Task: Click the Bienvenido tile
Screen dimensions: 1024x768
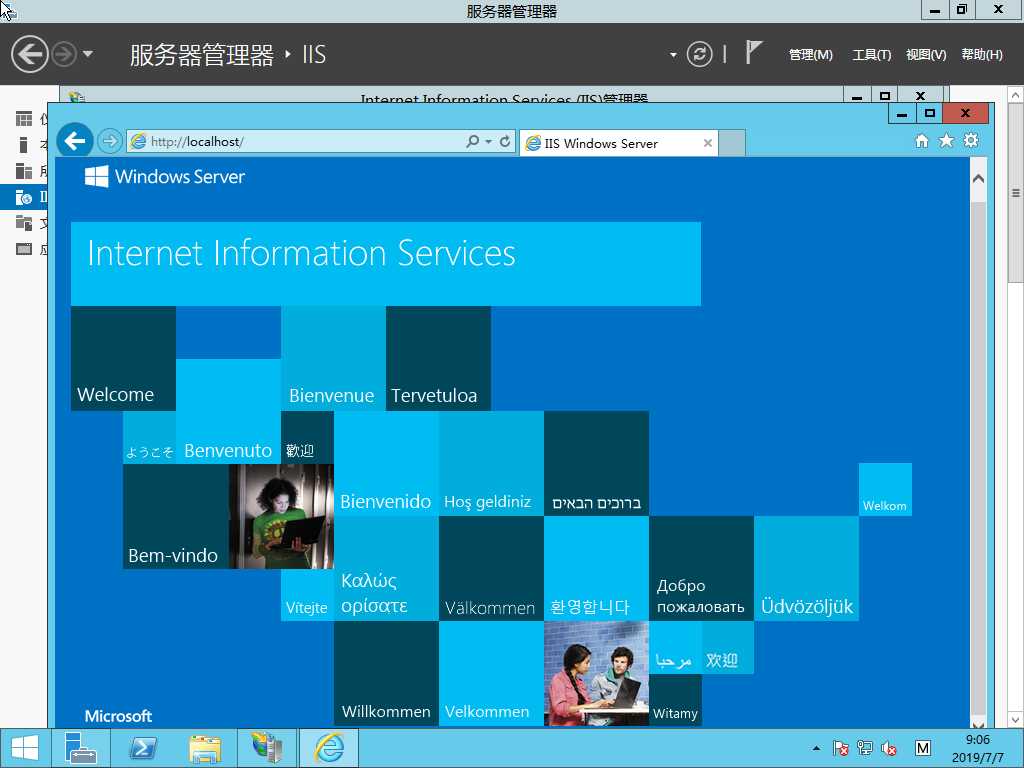Action: tap(386, 464)
